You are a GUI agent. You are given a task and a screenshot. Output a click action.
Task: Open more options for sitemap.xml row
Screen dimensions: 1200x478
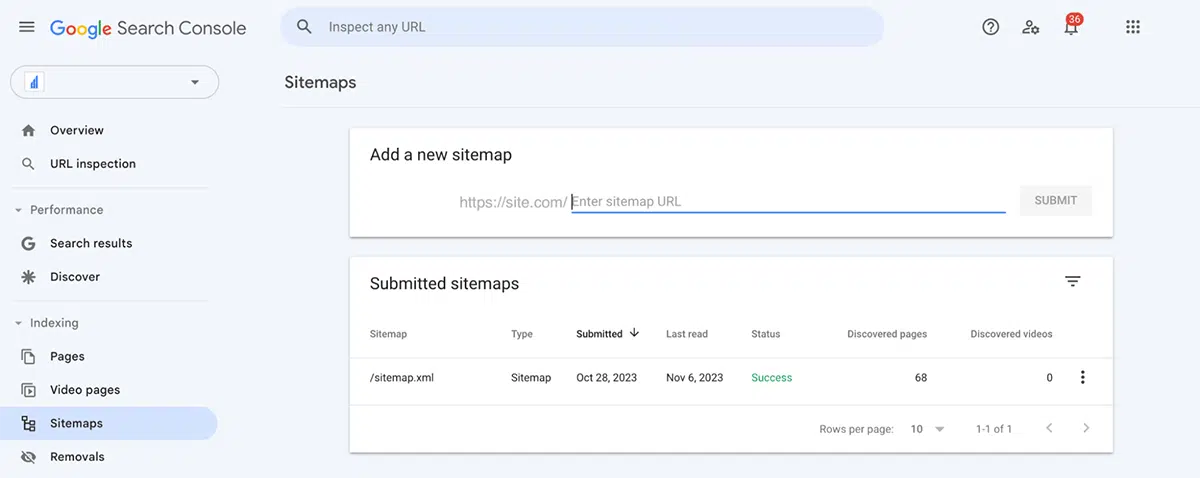(x=1083, y=378)
